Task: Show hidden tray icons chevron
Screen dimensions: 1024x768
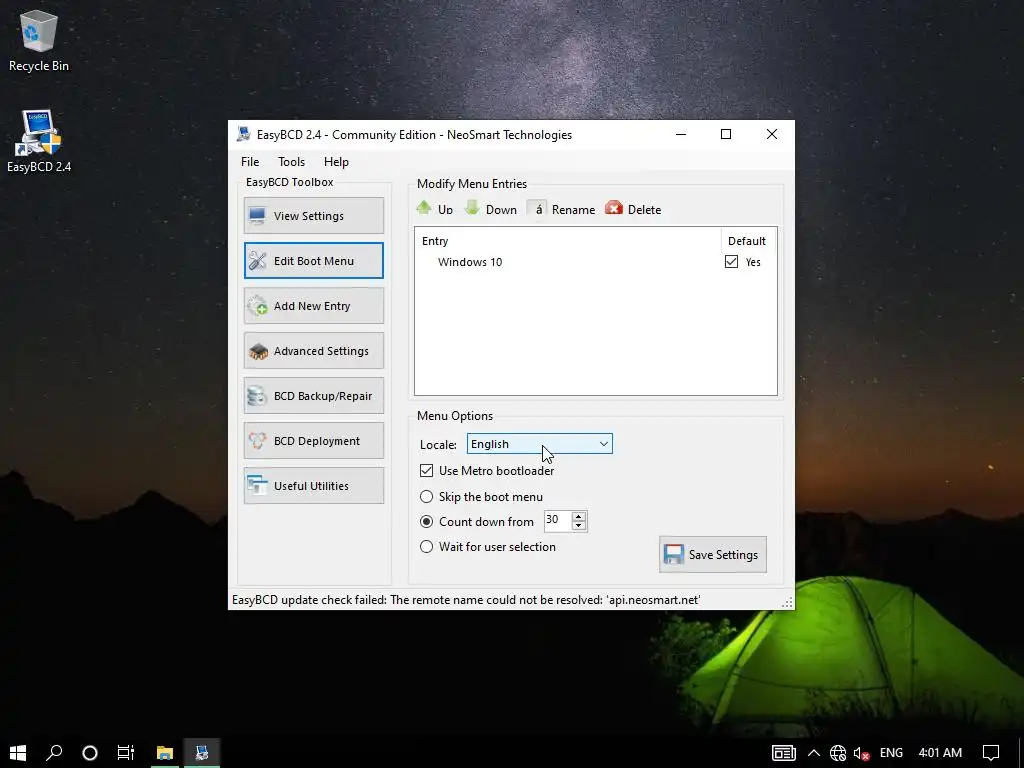Action: [x=814, y=753]
